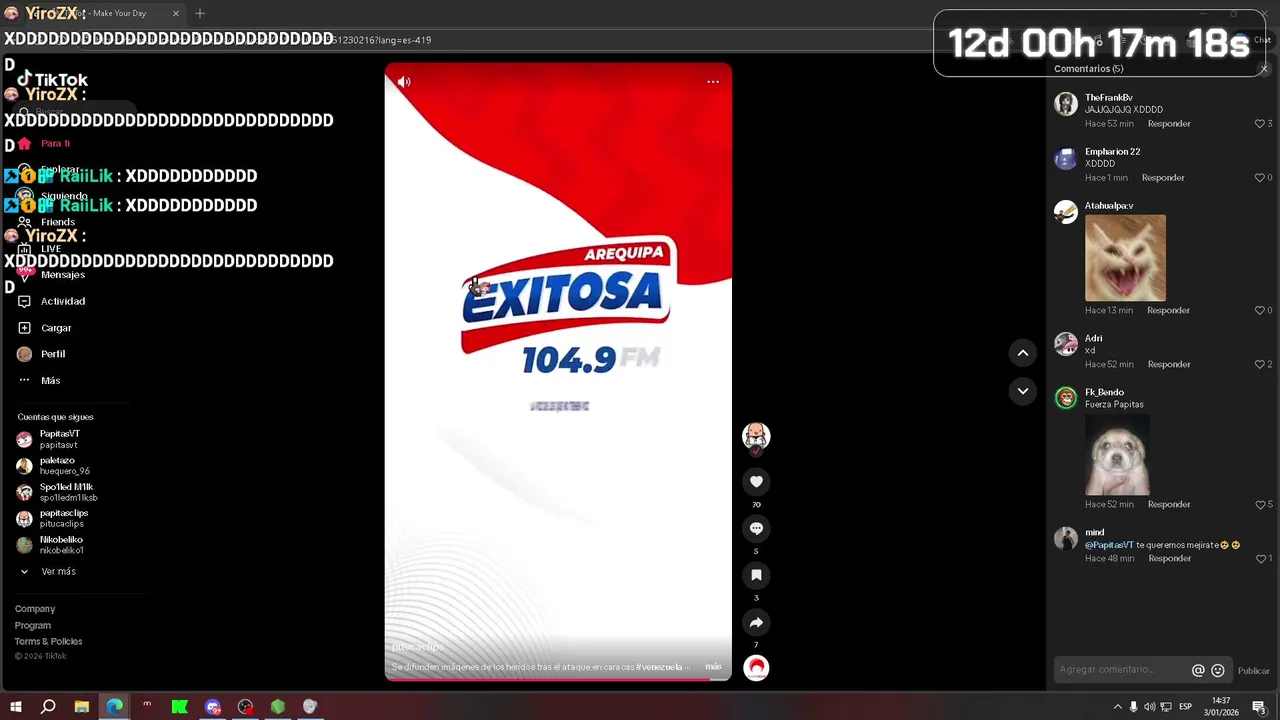This screenshot has height=720, width=1280.
Task: Open papitasclips followed account
Action: click(x=63, y=518)
